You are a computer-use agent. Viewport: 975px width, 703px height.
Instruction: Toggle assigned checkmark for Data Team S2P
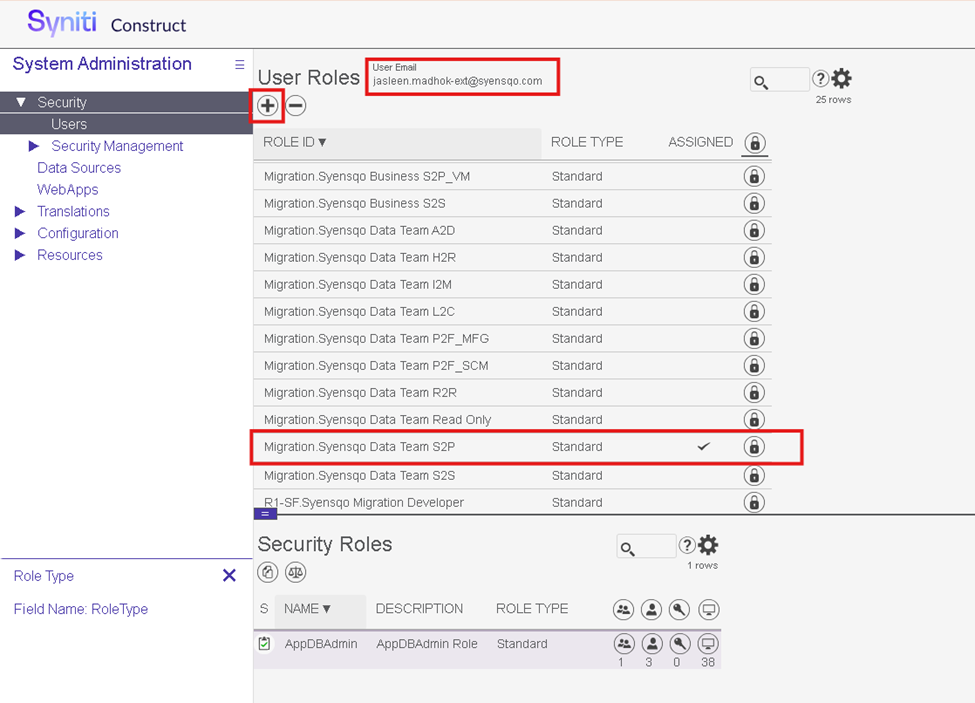point(703,447)
